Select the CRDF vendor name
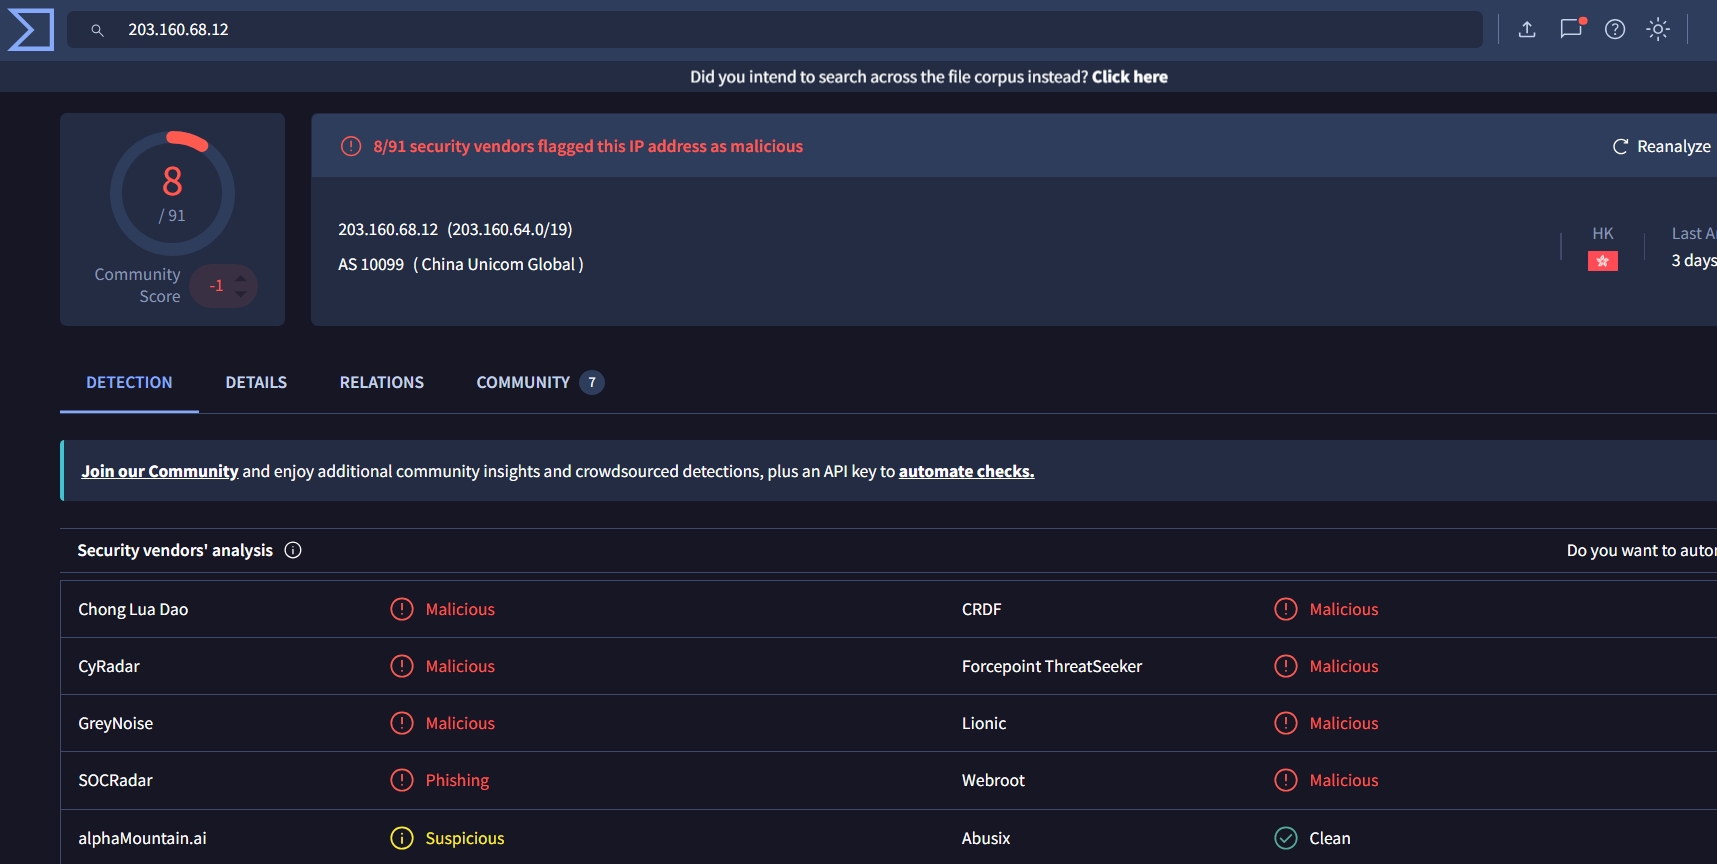This screenshot has height=864, width=1717. 981,609
